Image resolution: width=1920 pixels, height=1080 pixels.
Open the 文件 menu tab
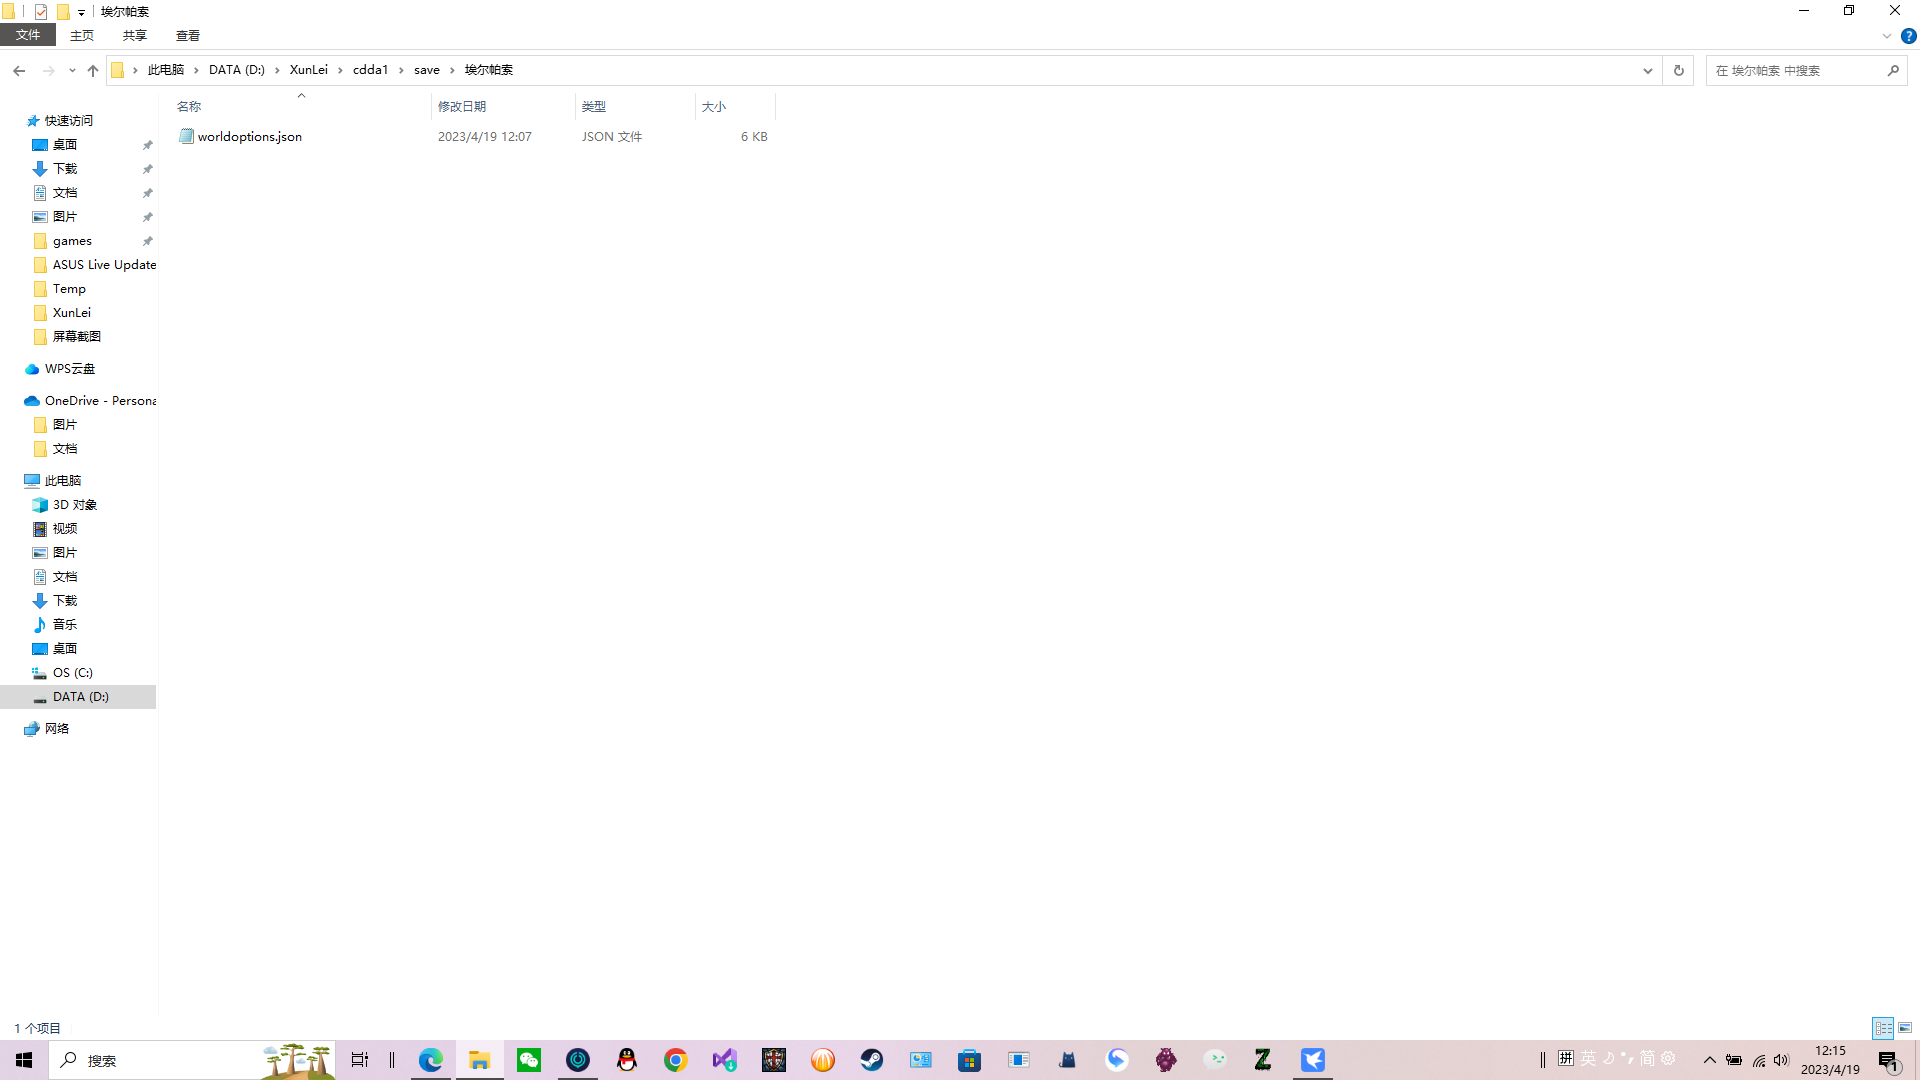pyautogui.click(x=28, y=35)
